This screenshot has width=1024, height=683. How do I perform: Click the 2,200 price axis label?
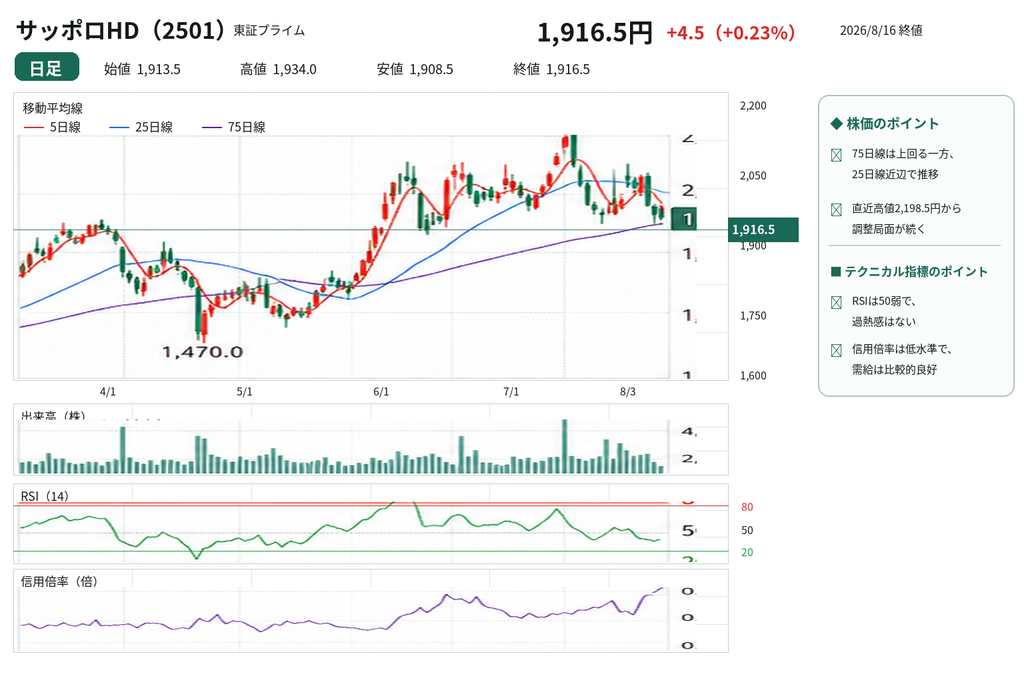pyautogui.click(x=753, y=106)
